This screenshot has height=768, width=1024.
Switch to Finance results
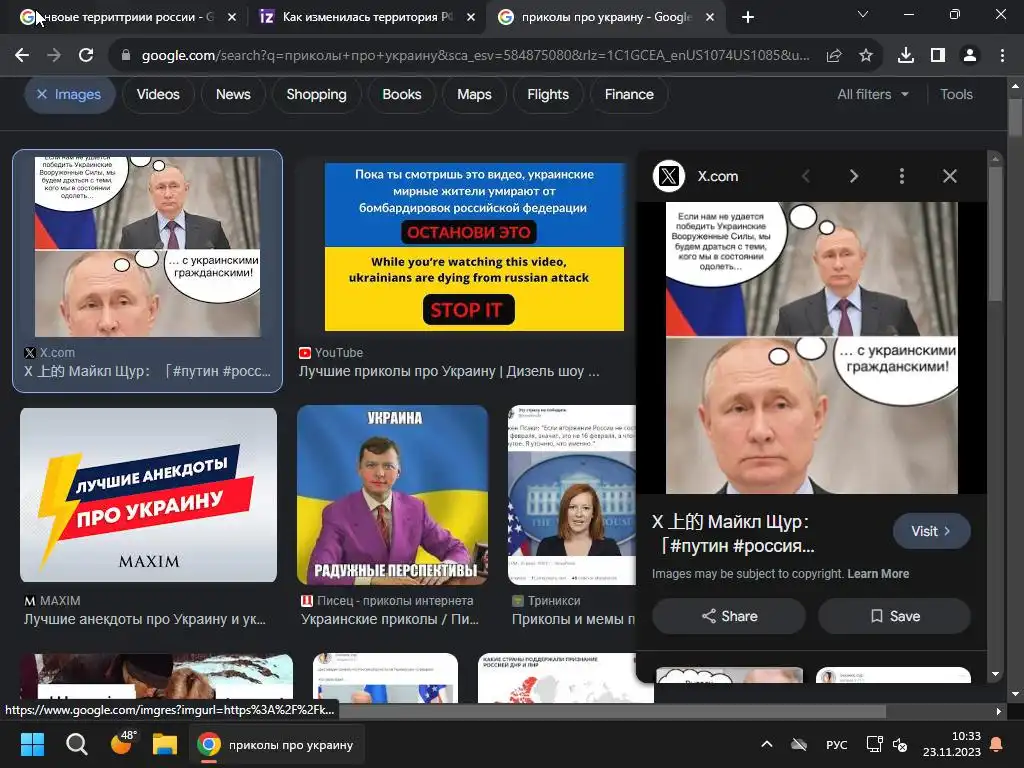pyautogui.click(x=629, y=95)
